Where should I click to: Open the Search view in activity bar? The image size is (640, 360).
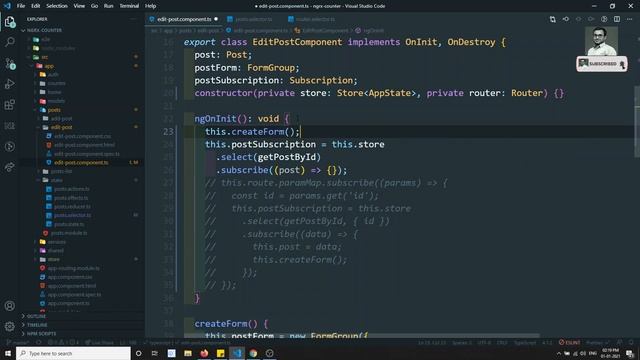click(x=10, y=42)
